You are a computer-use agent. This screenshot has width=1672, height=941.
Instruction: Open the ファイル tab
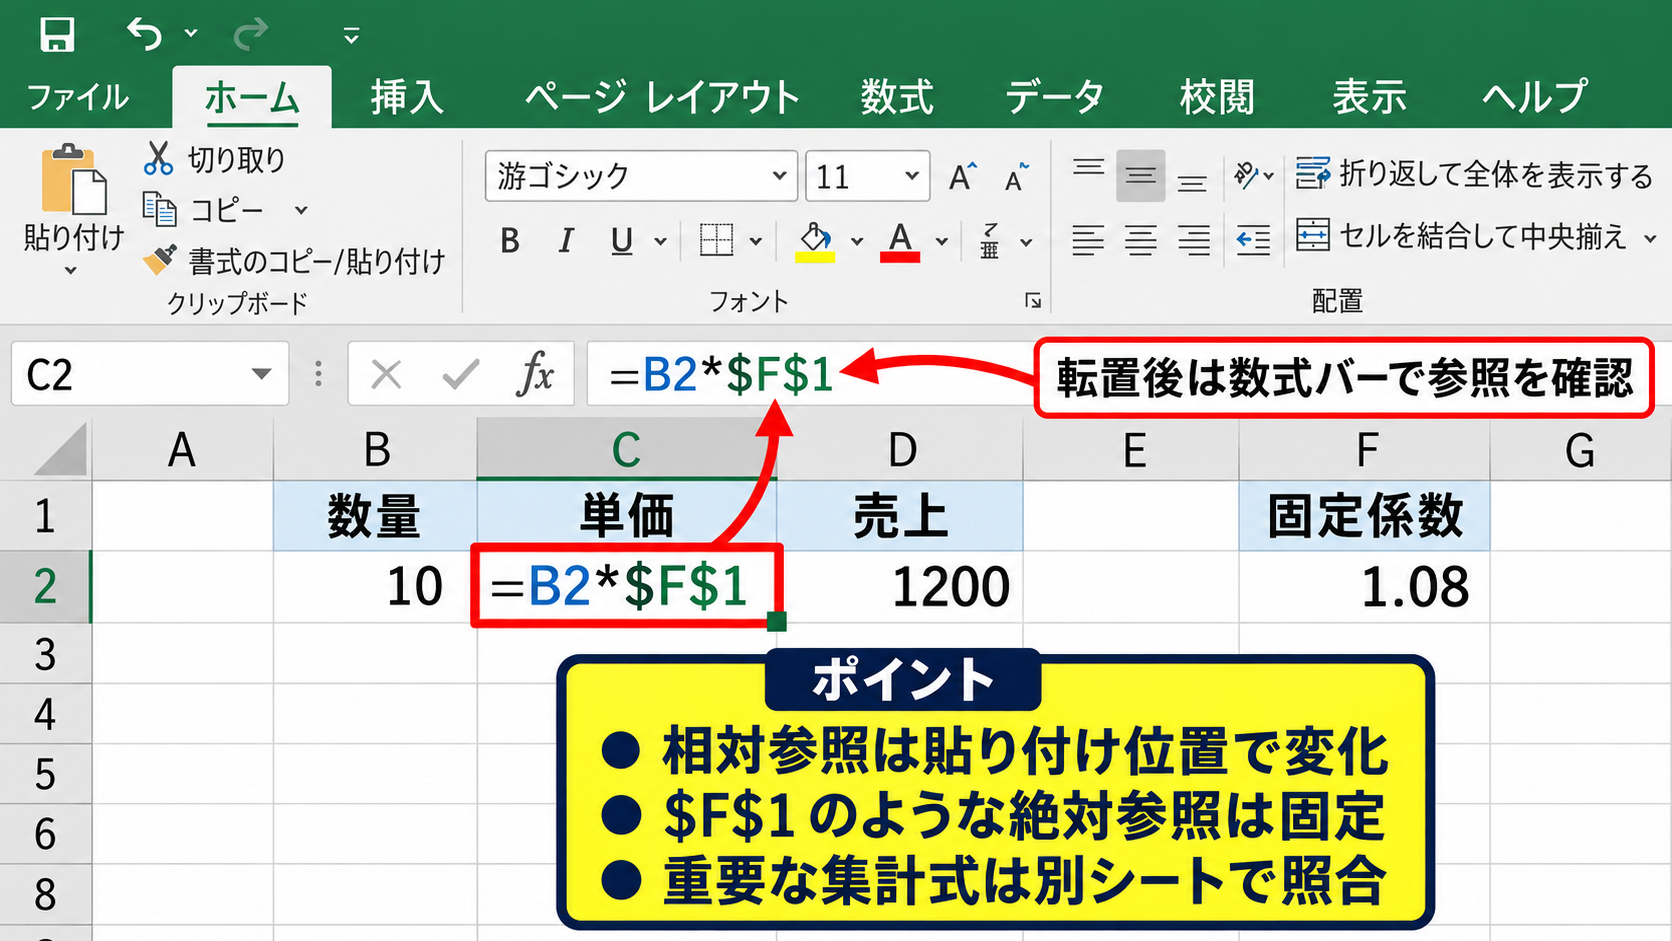[77, 97]
